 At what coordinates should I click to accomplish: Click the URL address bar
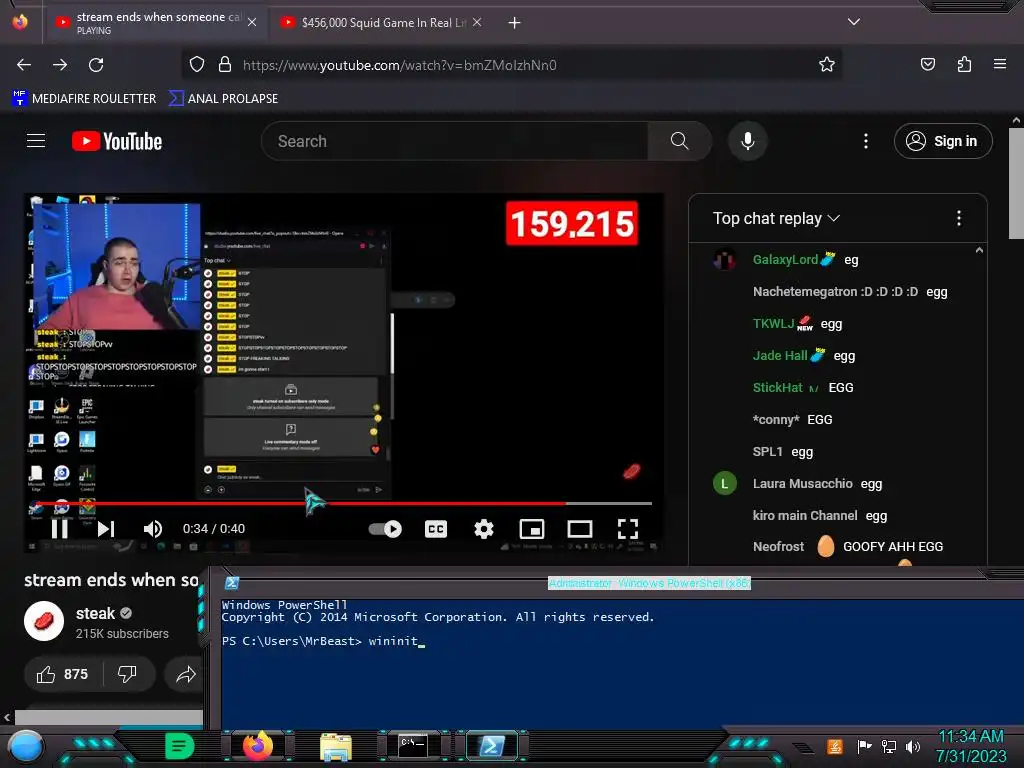pos(511,65)
